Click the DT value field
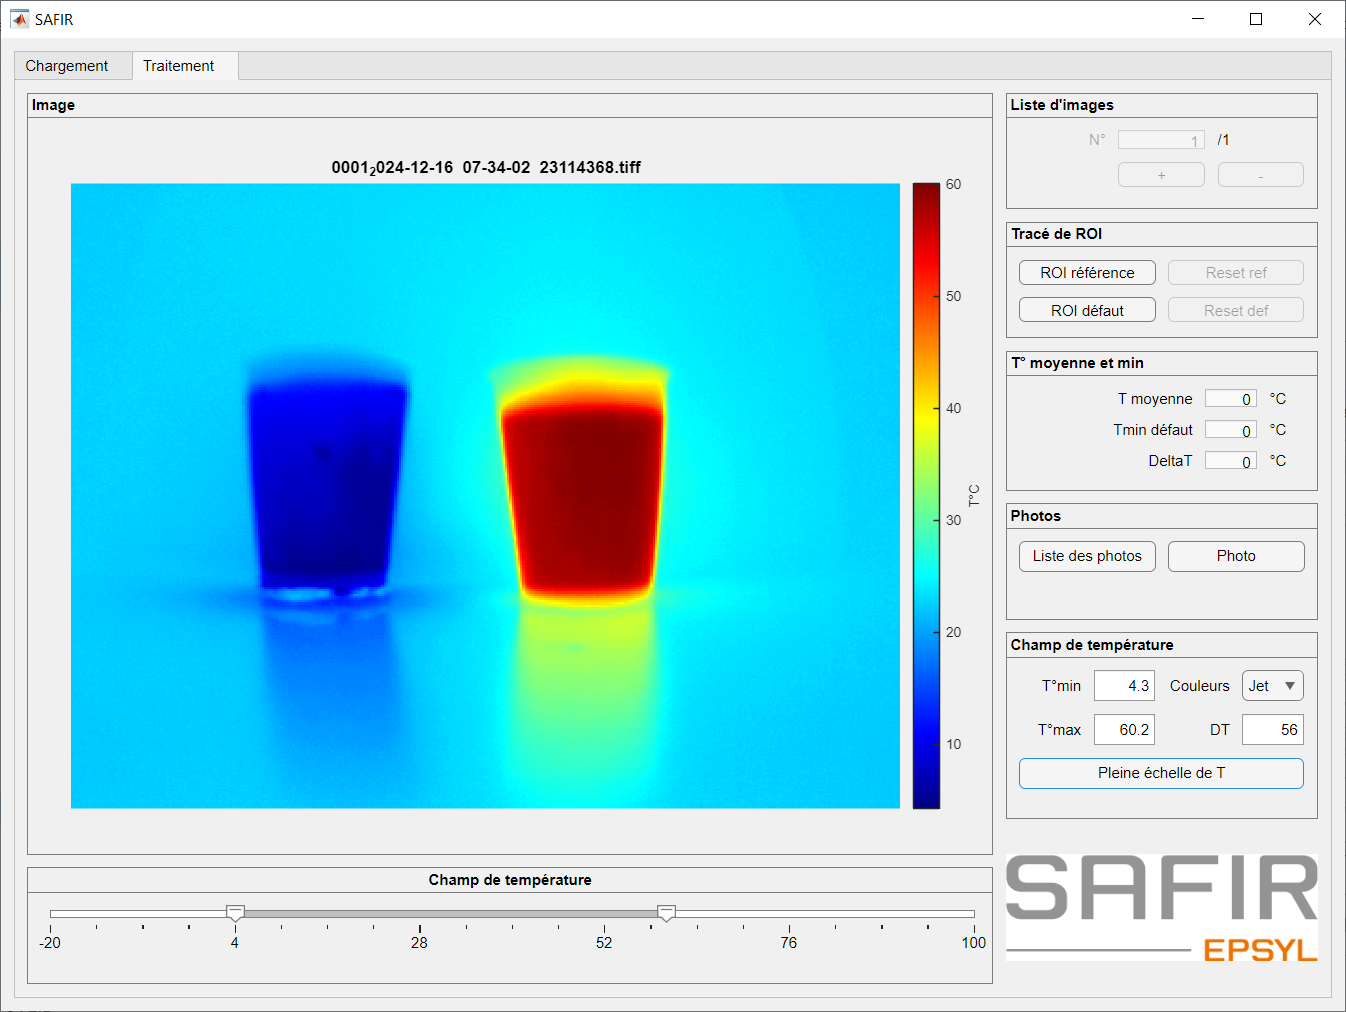 1272,730
